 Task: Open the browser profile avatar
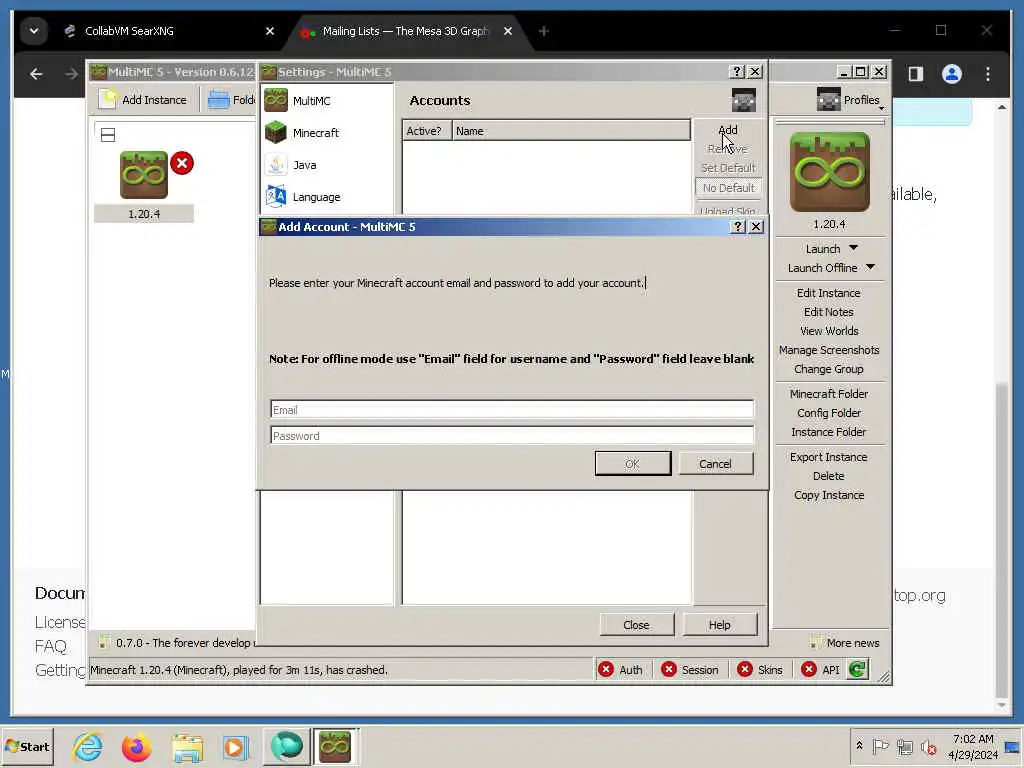click(x=952, y=74)
